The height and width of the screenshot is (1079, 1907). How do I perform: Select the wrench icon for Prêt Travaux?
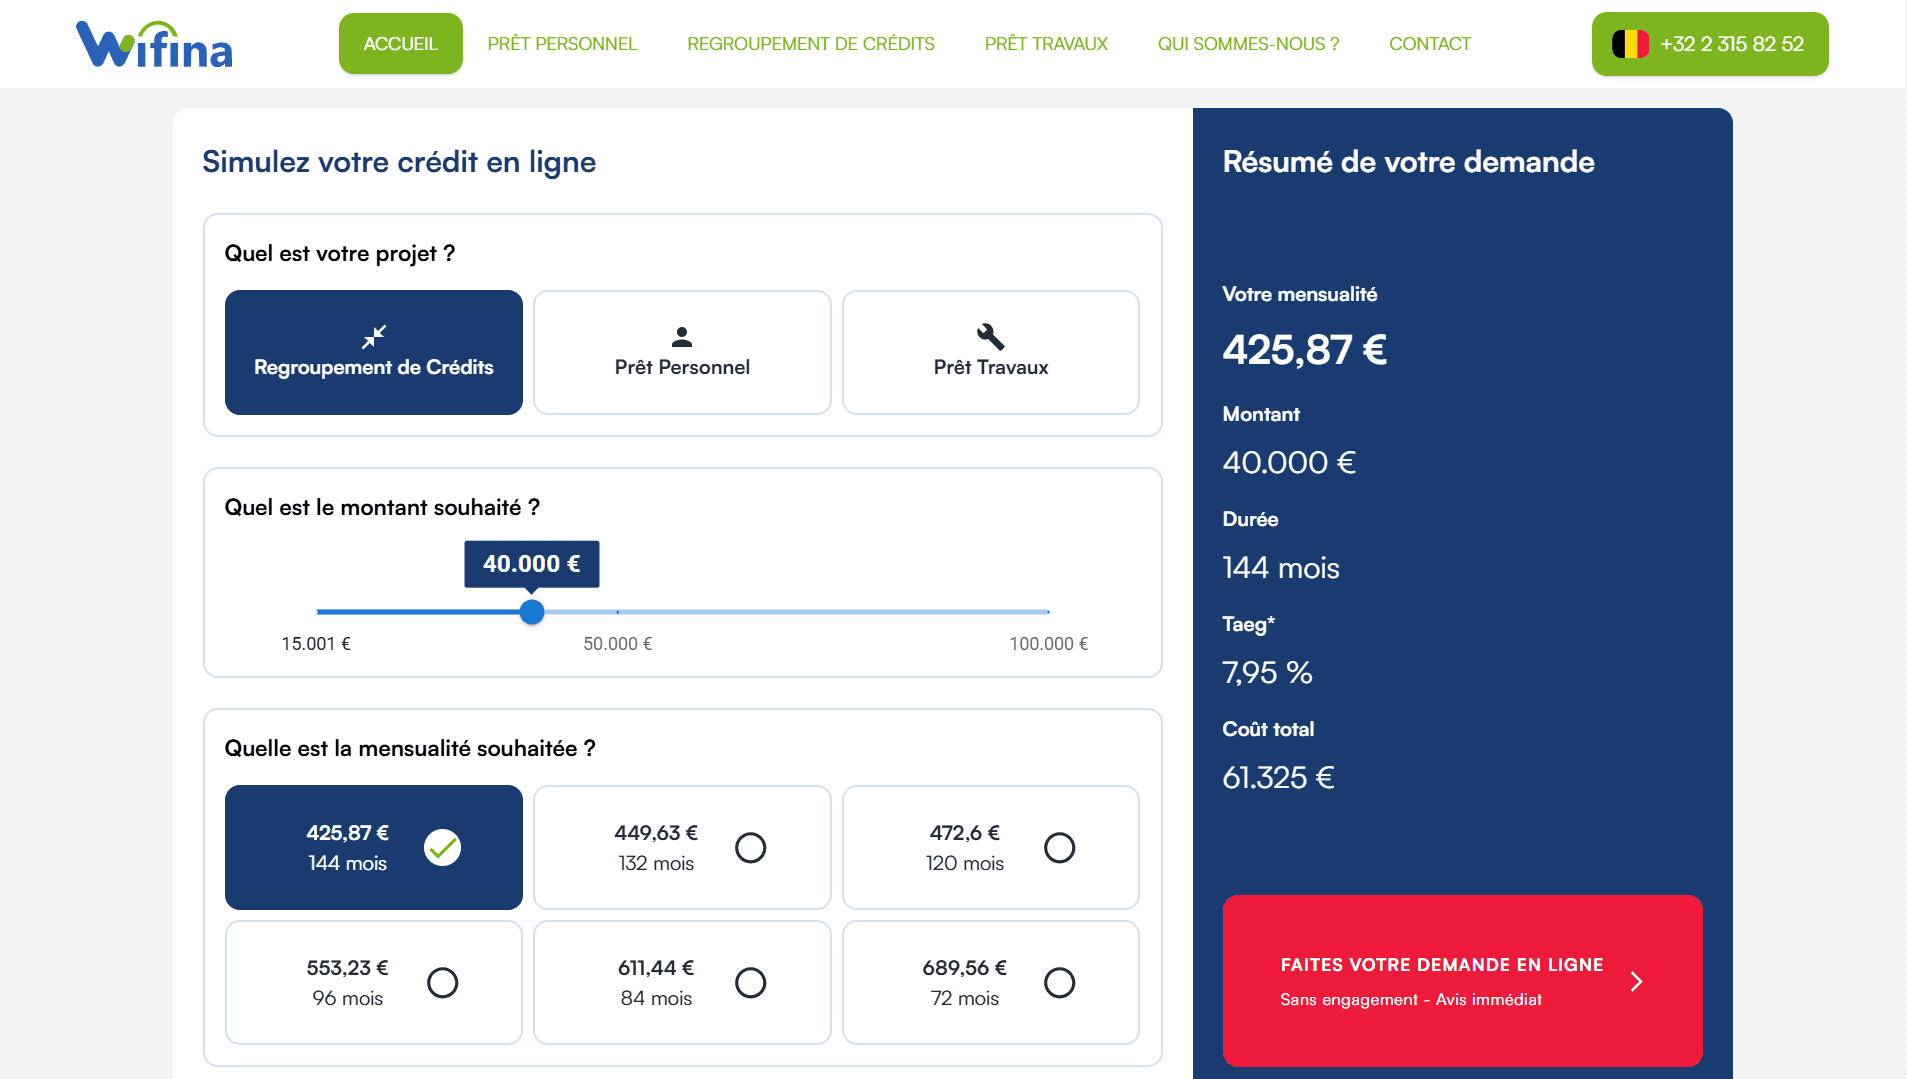(x=991, y=336)
